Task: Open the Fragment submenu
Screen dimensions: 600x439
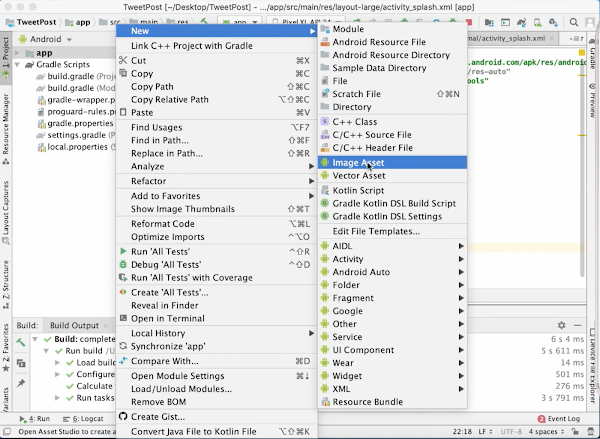Action: [392, 298]
